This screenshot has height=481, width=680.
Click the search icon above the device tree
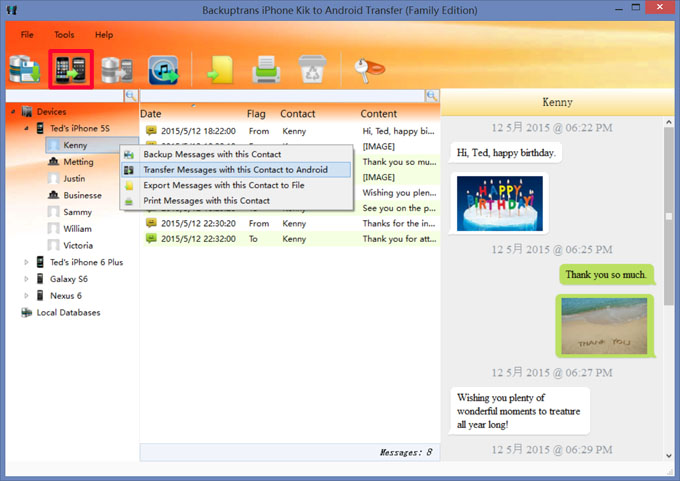tap(131, 95)
